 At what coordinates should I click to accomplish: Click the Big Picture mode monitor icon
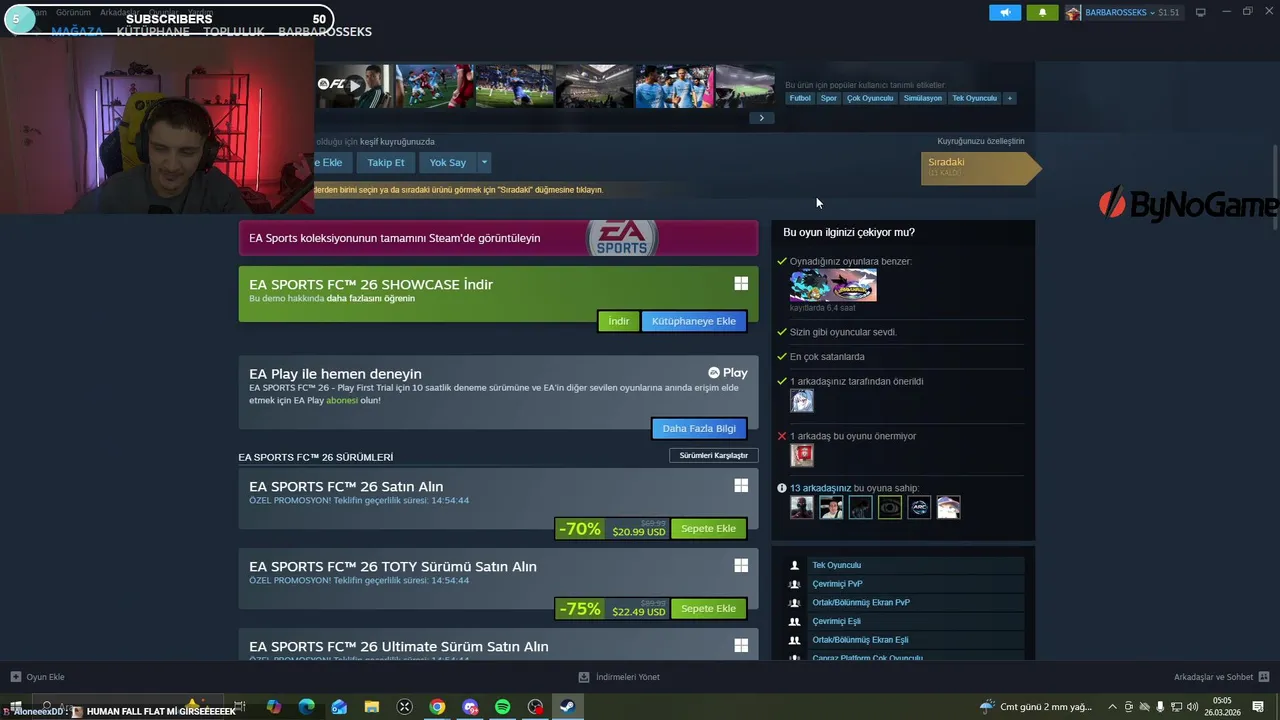point(1201,13)
